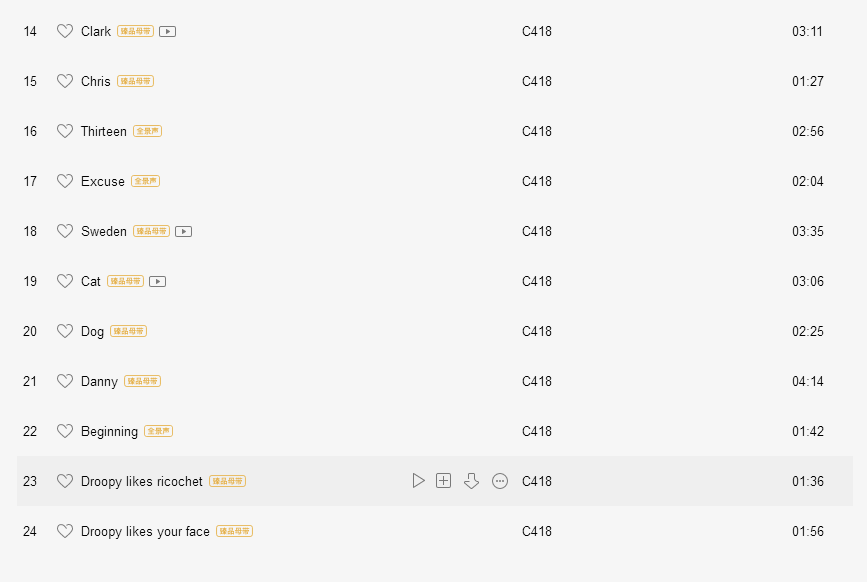867x582 pixels.
Task: Open the artist C418 on the Sweden row
Action: (536, 232)
